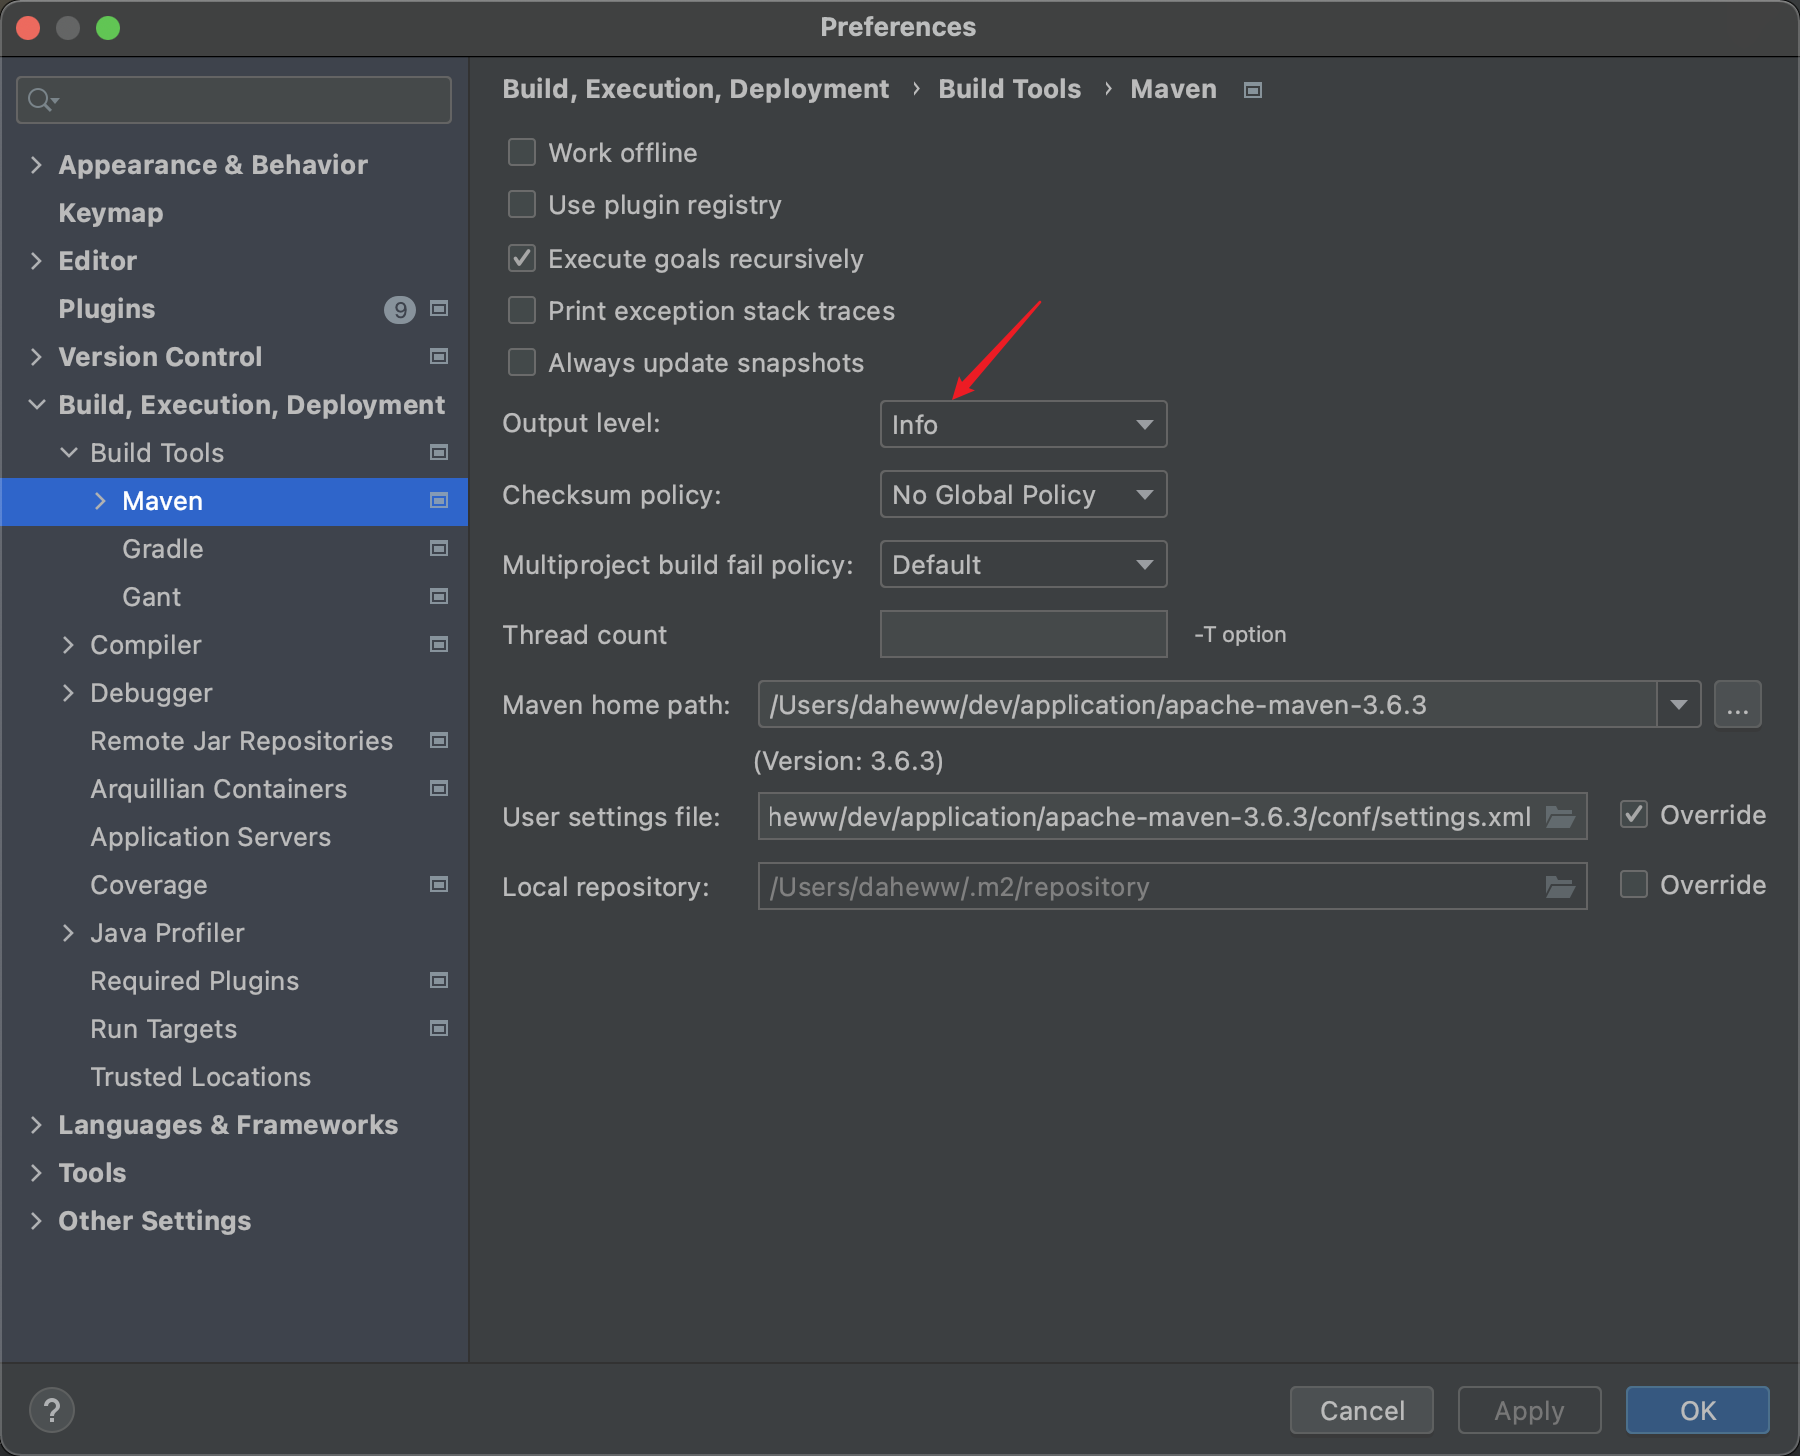Click the project-level icon on the Maven row

(x=438, y=501)
